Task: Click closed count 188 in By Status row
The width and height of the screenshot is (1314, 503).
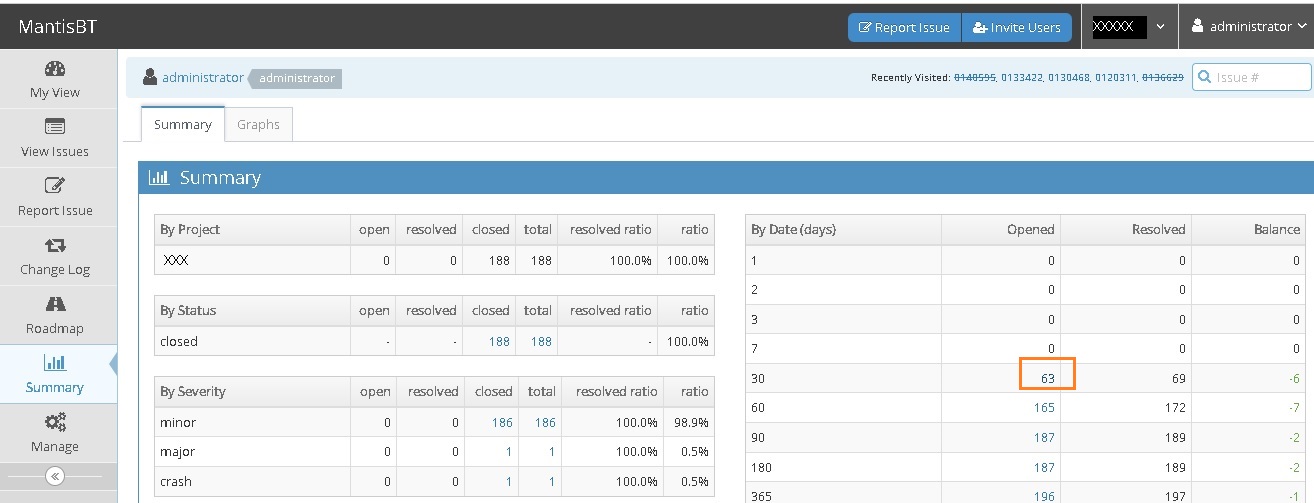Action: pyautogui.click(x=499, y=341)
